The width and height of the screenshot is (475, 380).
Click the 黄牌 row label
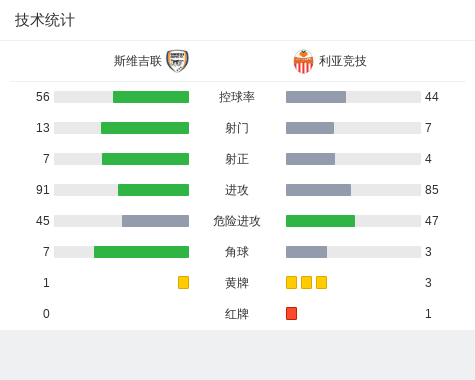237,283
